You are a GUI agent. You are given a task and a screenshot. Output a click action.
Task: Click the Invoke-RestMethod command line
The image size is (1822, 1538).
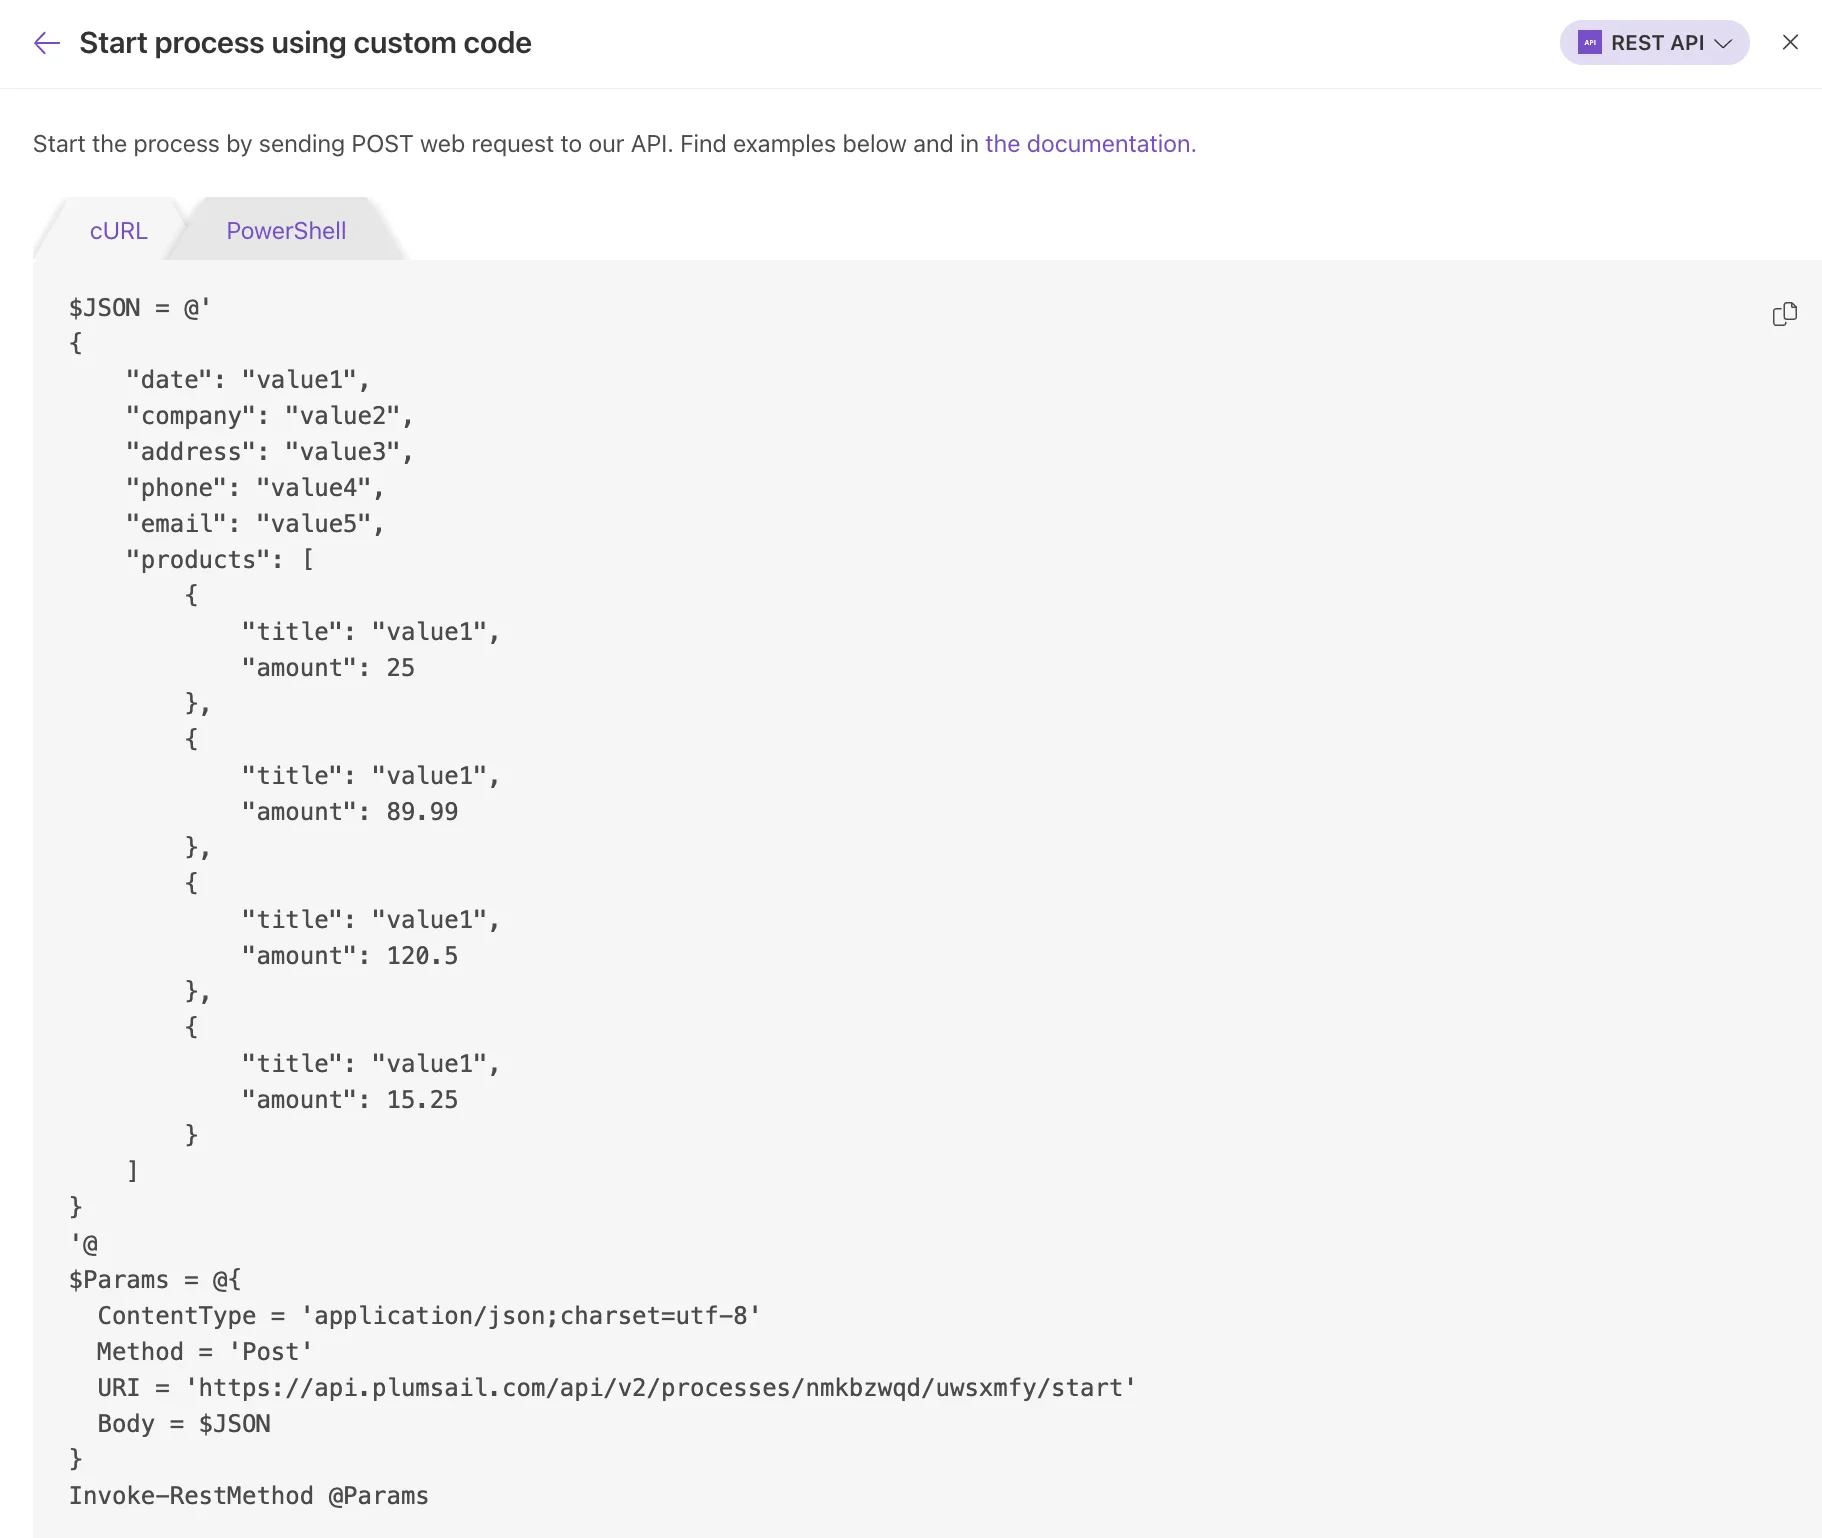click(x=248, y=1495)
